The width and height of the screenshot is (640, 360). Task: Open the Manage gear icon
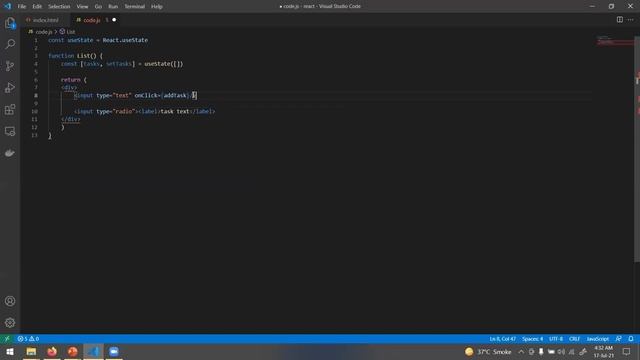[x=10, y=323]
